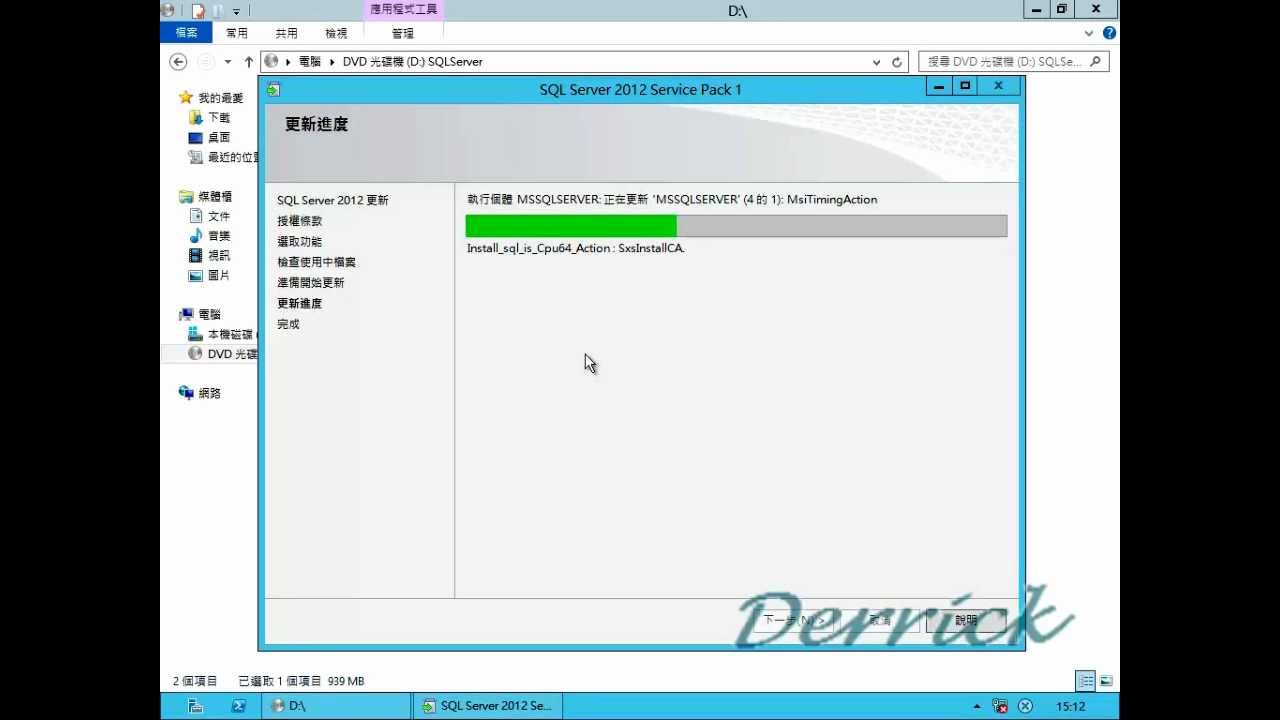Click the Install_sql_is_Cpu64_Action status text
Image resolution: width=1280 pixels, height=720 pixels.
click(576, 248)
